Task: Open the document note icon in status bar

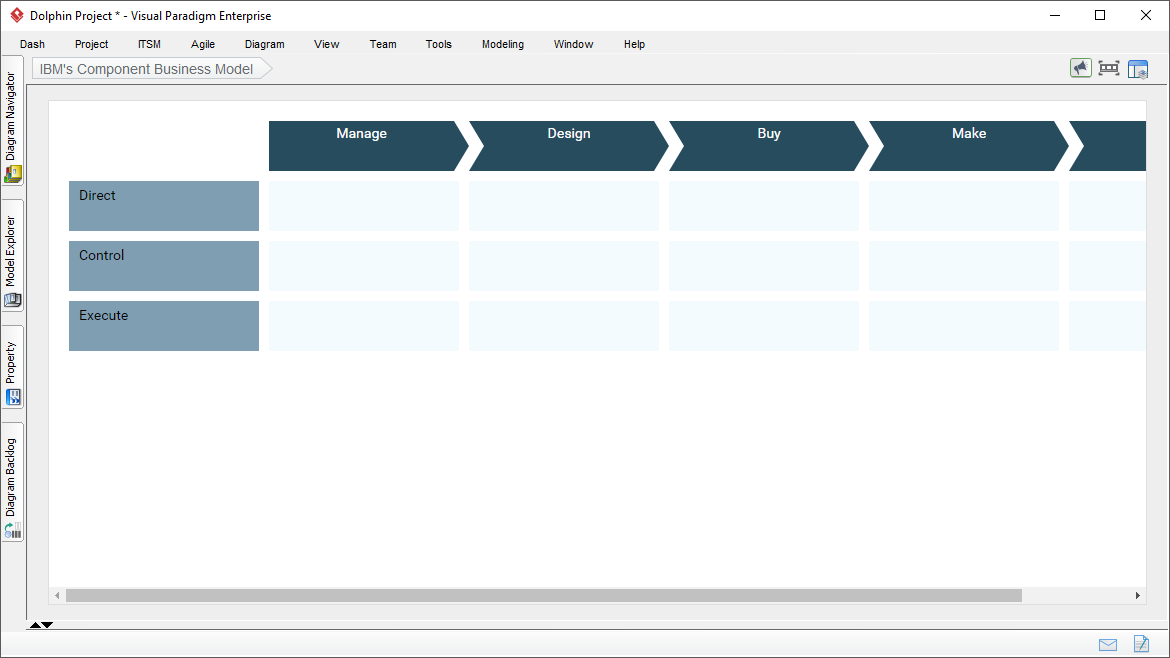Action: [x=1141, y=643]
